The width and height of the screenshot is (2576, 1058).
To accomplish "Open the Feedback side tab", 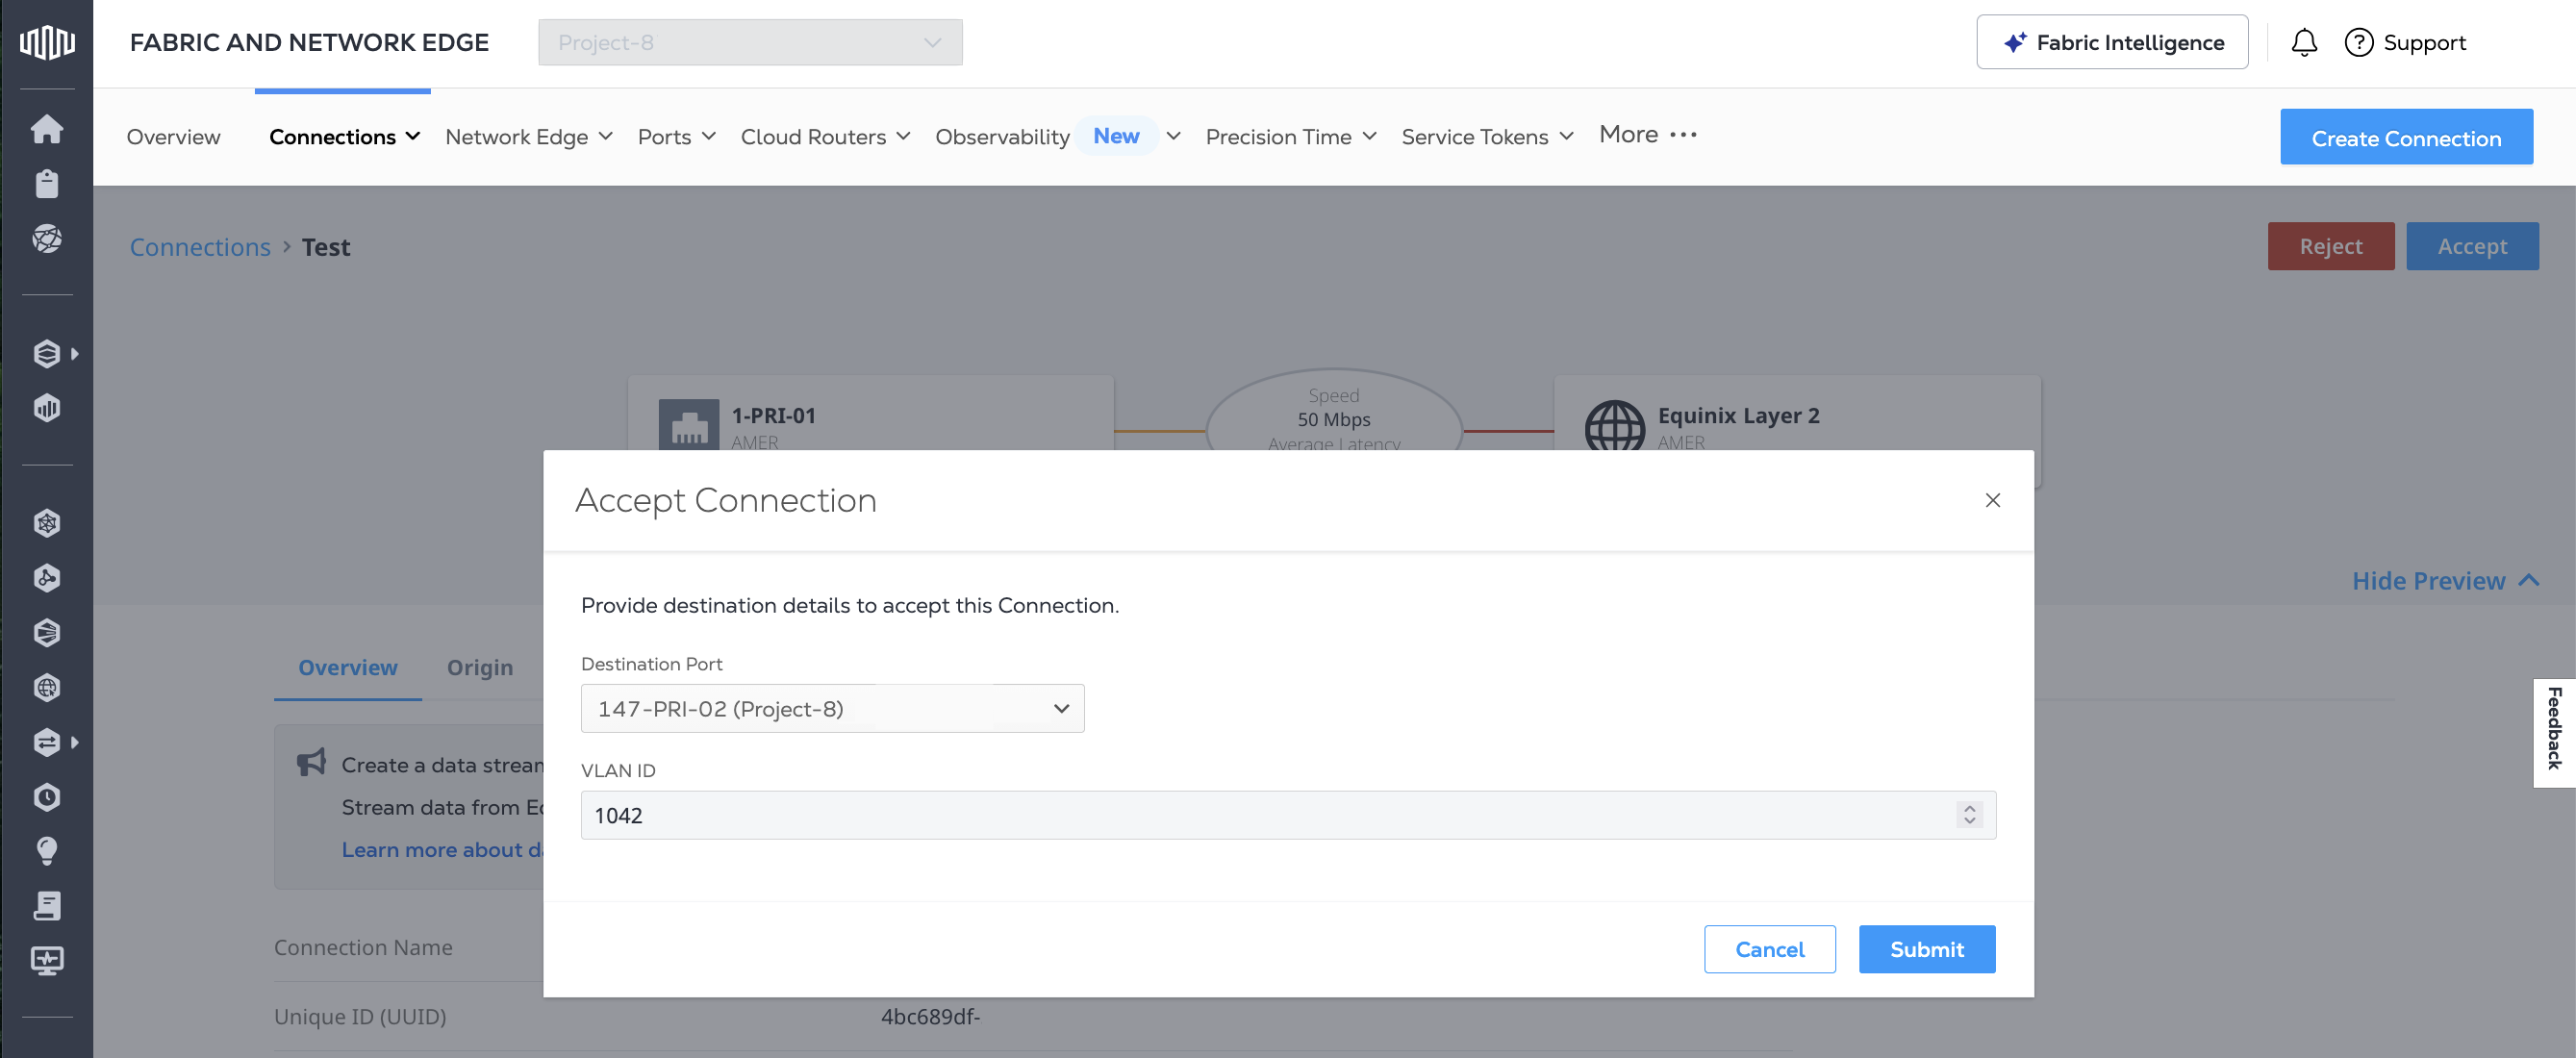I will pos(2554,728).
